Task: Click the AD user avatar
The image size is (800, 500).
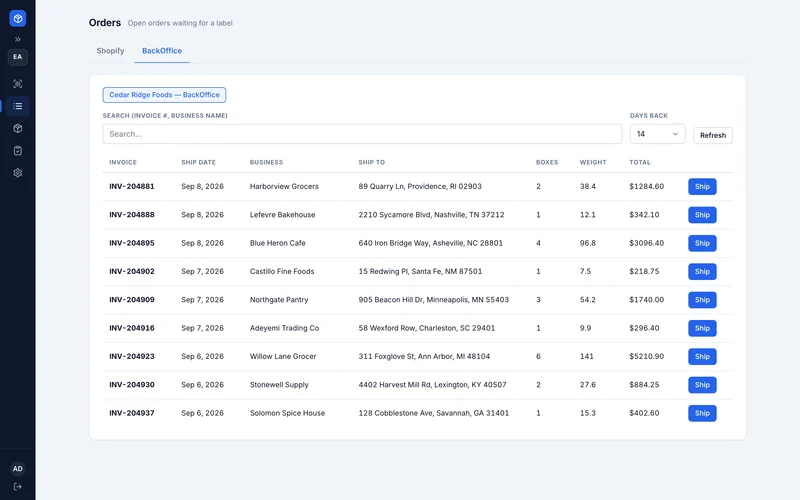Action: tap(18, 468)
